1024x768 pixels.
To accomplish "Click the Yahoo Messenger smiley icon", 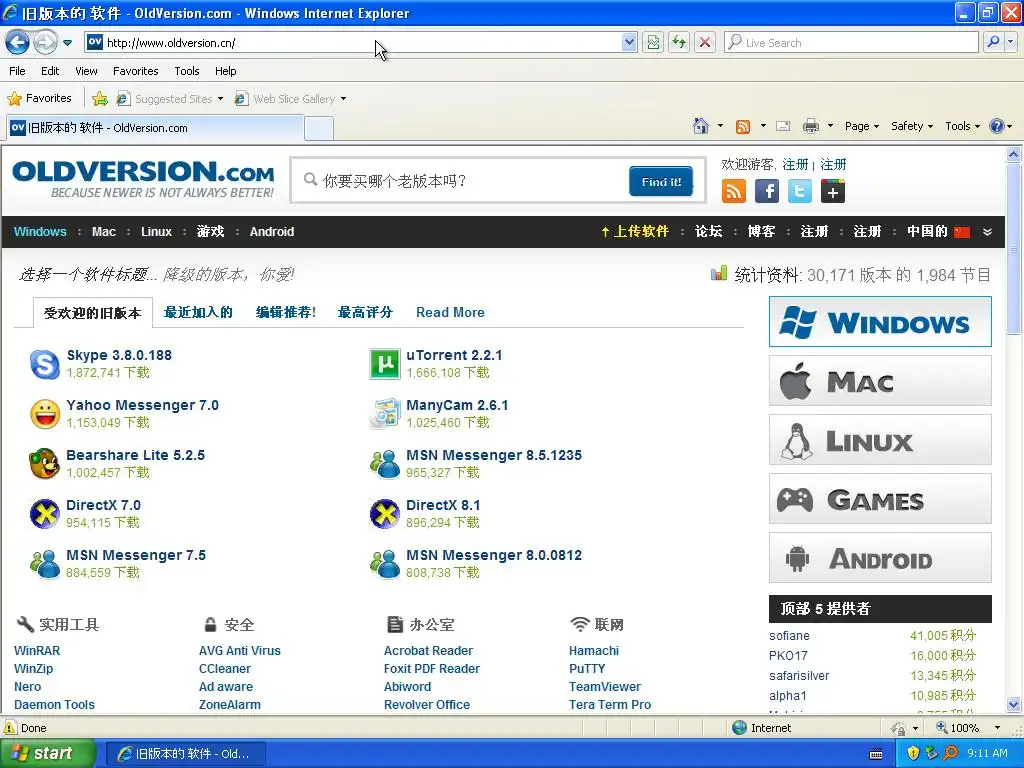I will tap(45, 414).
